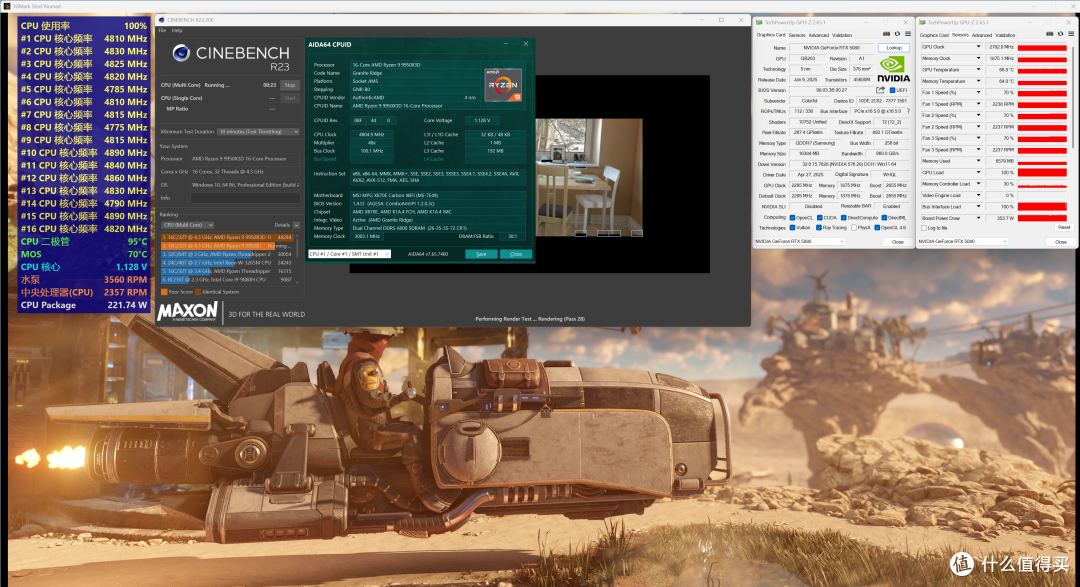Click the Bus Interface question mark icon
The height and width of the screenshot is (587, 1080).
coord(908,111)
